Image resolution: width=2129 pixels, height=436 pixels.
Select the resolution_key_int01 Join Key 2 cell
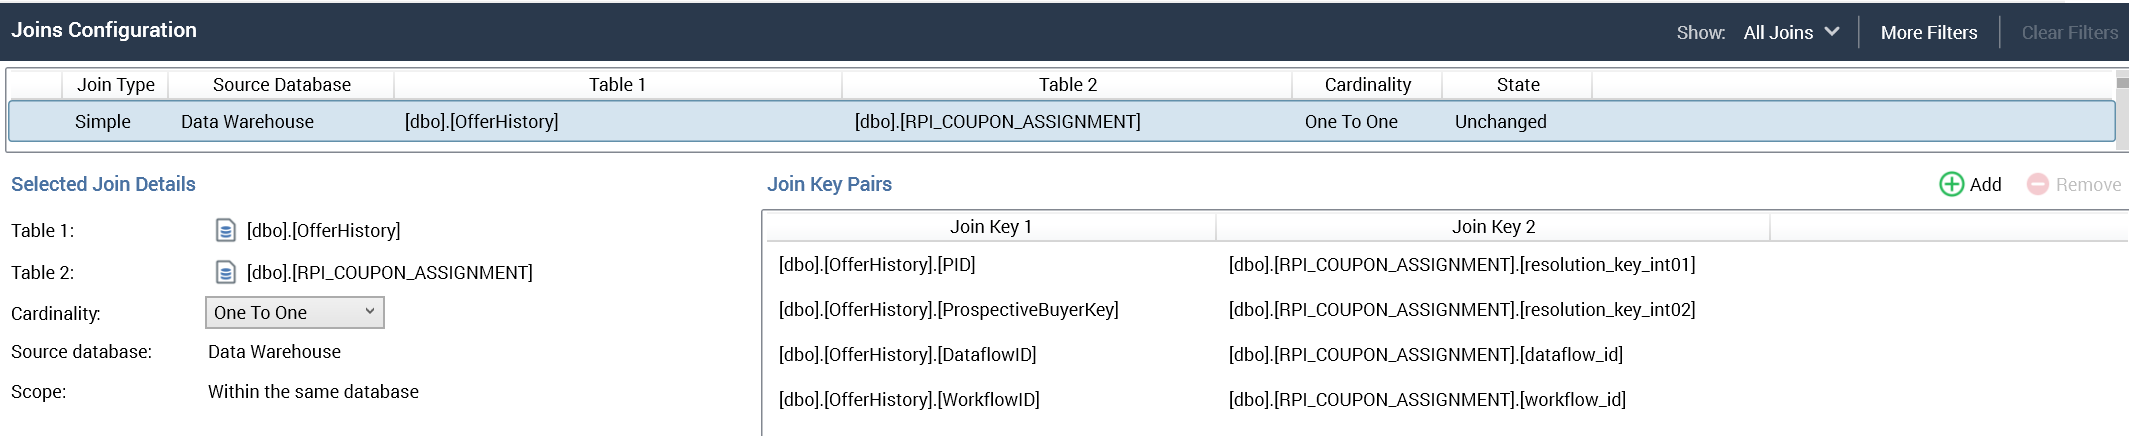click(x=1461, y=265)
